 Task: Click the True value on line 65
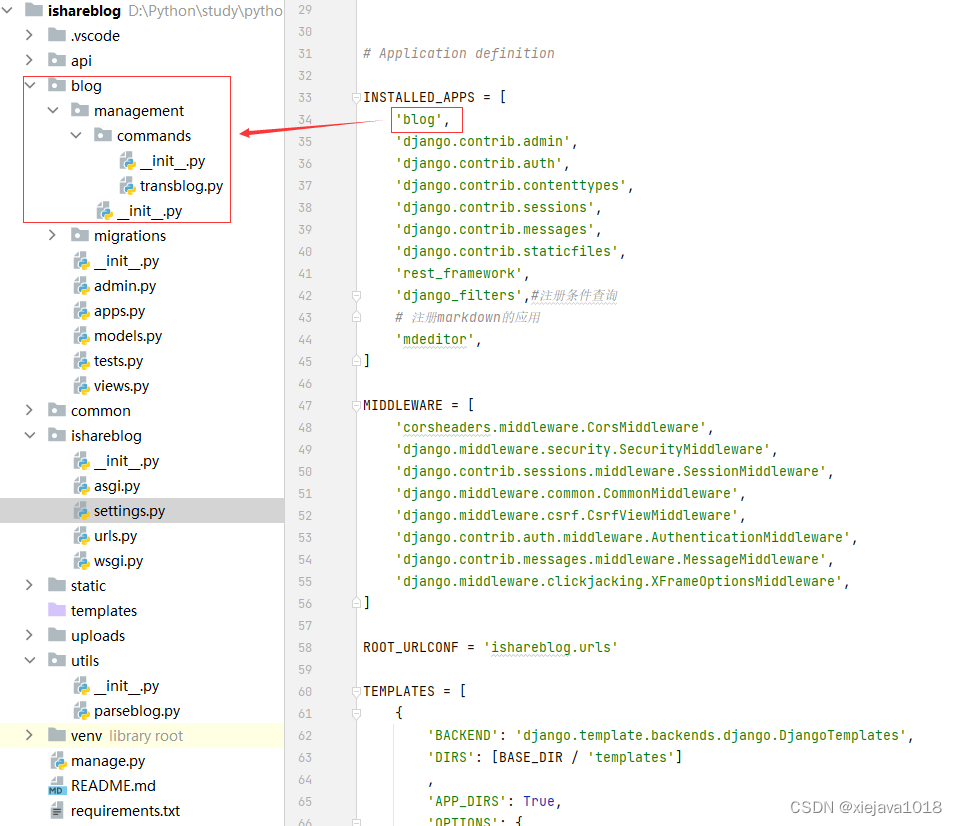point(539,800)
